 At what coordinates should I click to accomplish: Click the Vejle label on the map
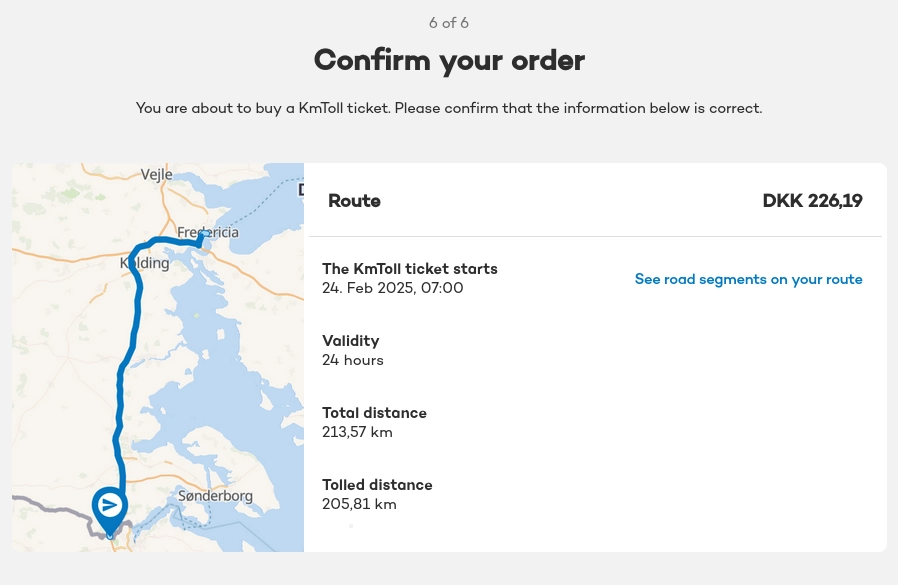(157, 173)
